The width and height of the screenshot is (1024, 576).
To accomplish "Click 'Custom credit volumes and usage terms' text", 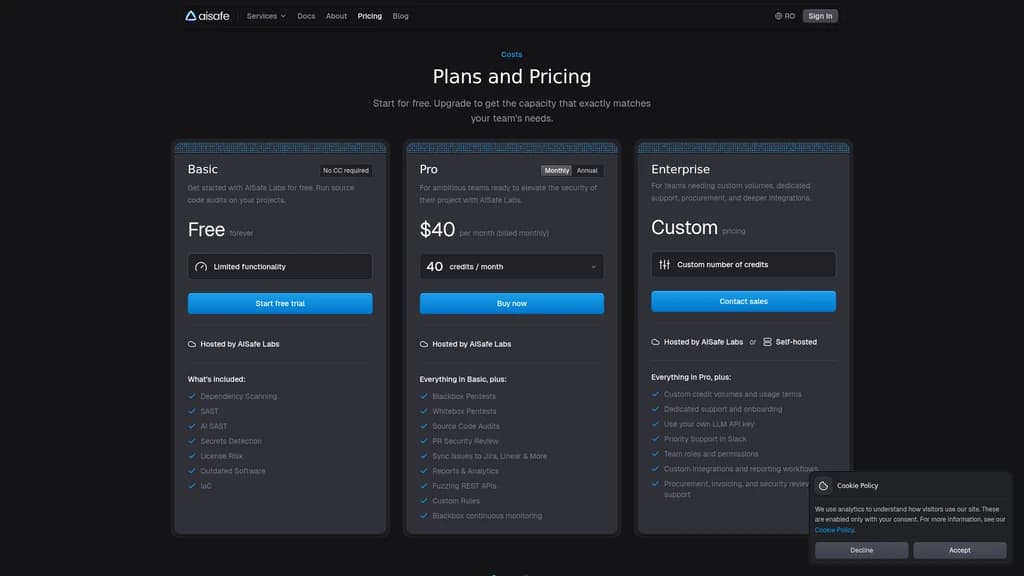I will (x=732, y=394).
